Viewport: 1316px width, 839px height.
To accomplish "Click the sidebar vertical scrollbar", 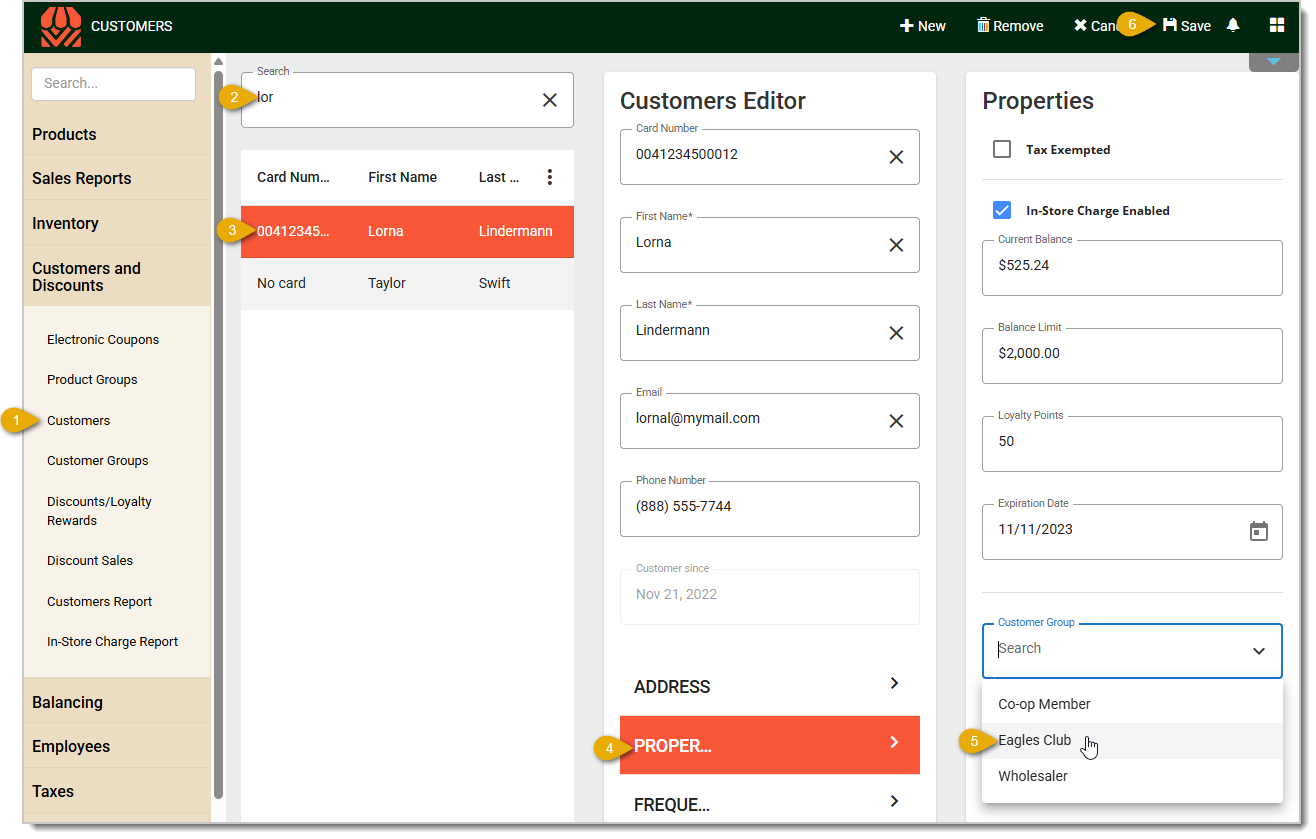I will [x=218, y=435].
